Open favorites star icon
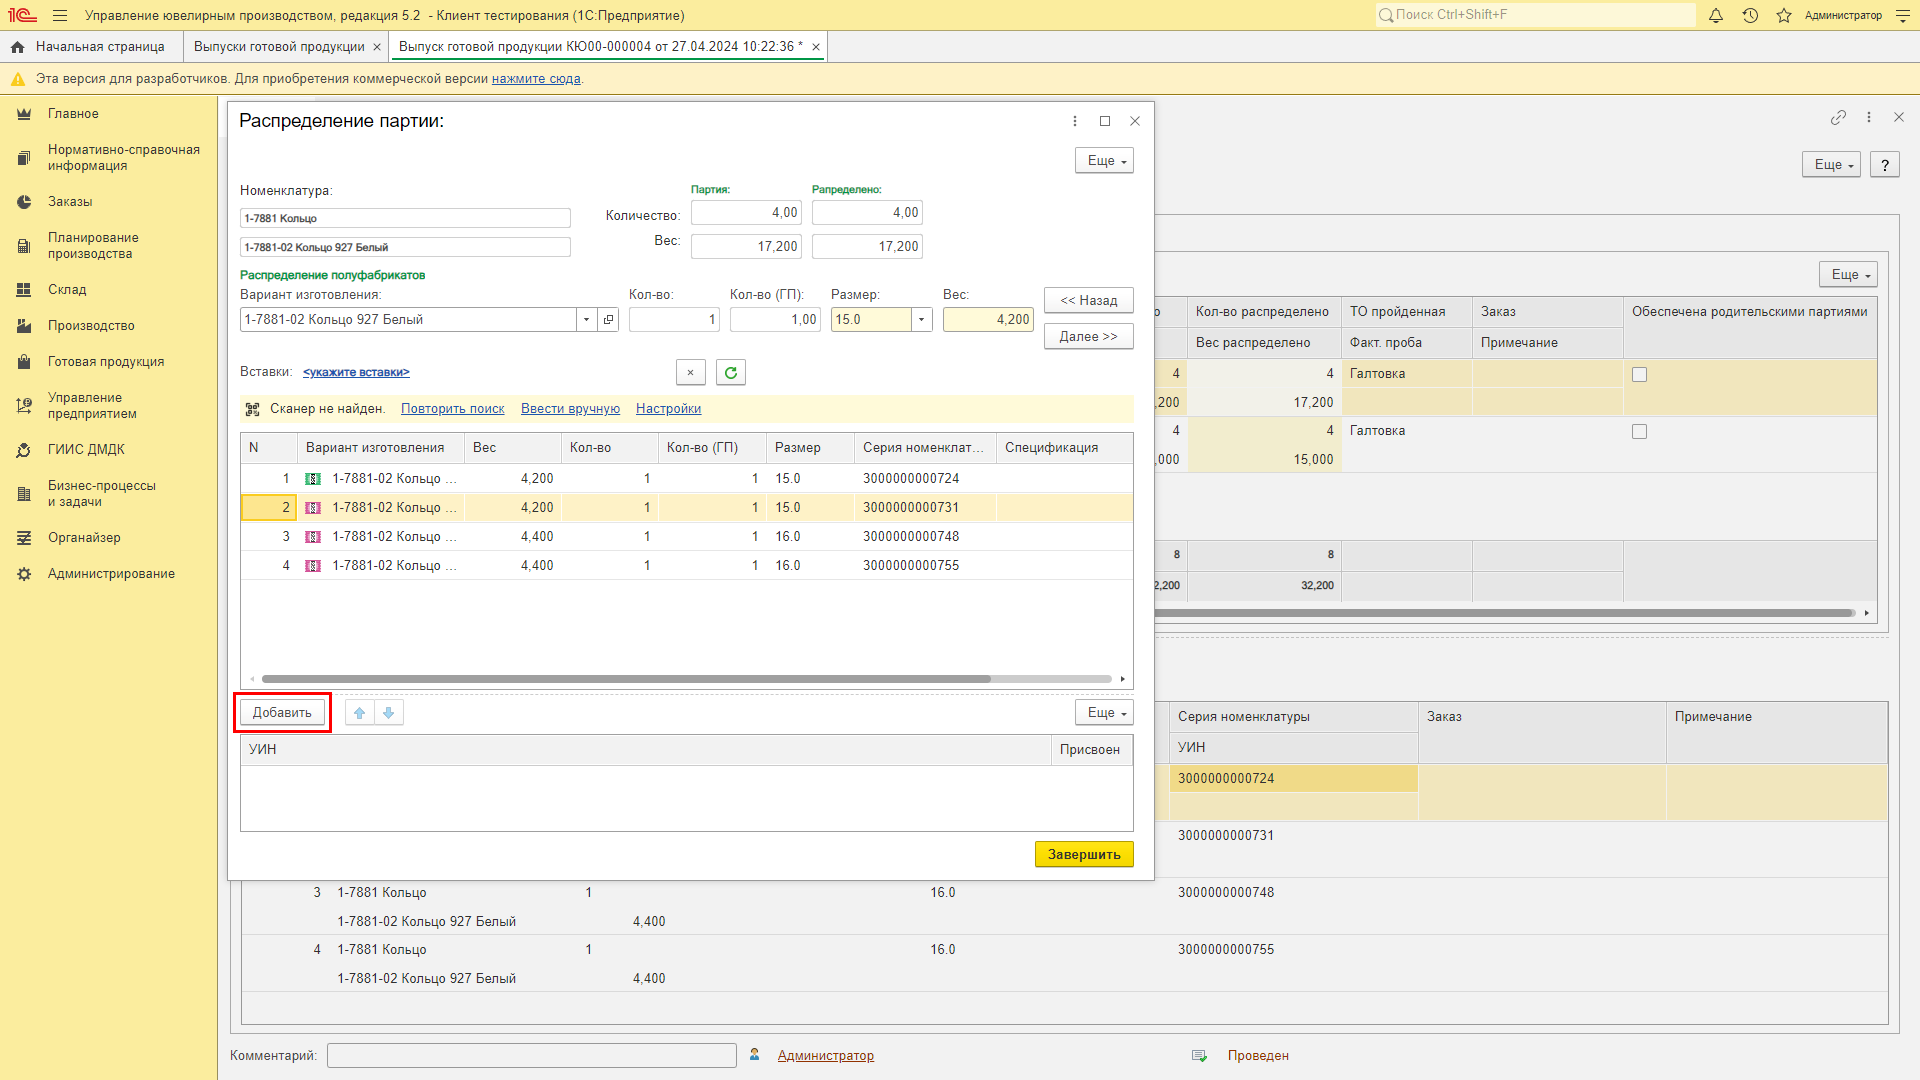The width and height of the screenshot is (1920, 1080). click(1784, 15)
